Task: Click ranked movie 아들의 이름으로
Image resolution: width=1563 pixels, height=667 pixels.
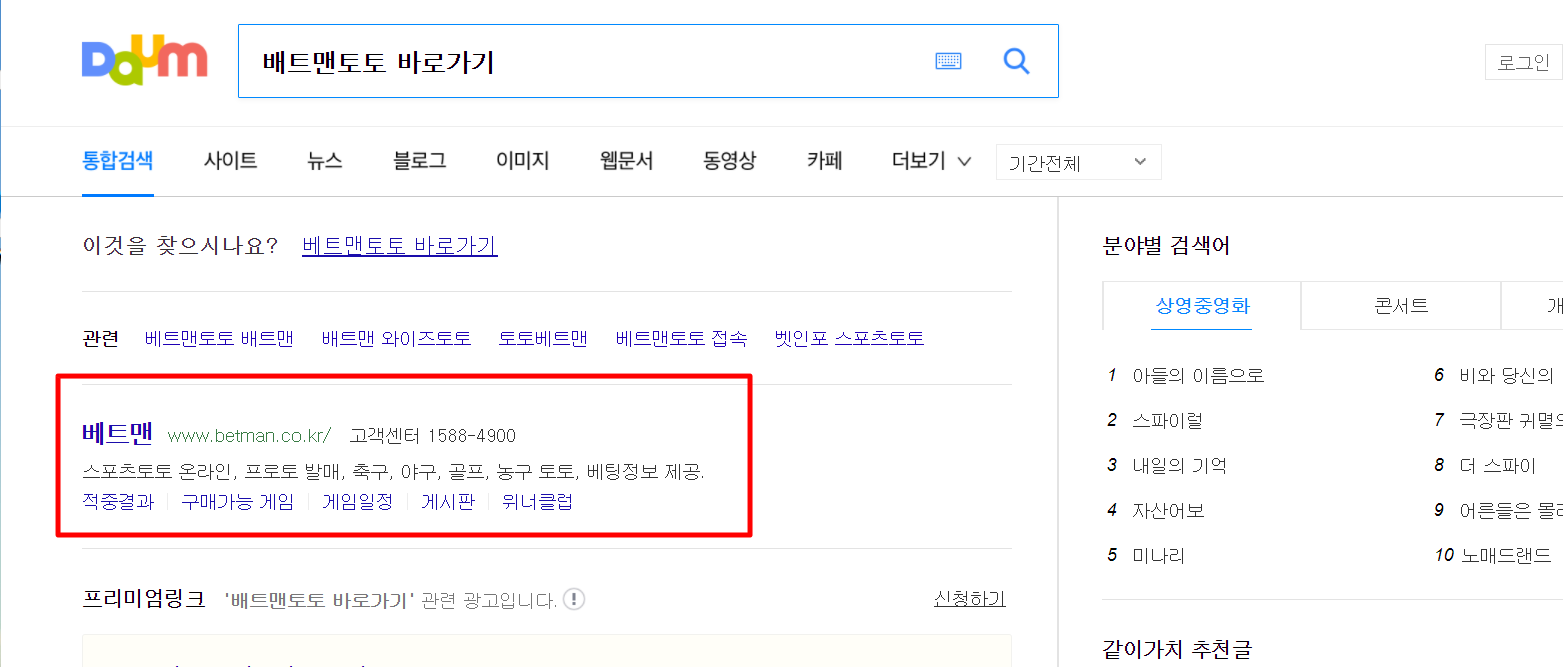Action: click(1198, 376)
